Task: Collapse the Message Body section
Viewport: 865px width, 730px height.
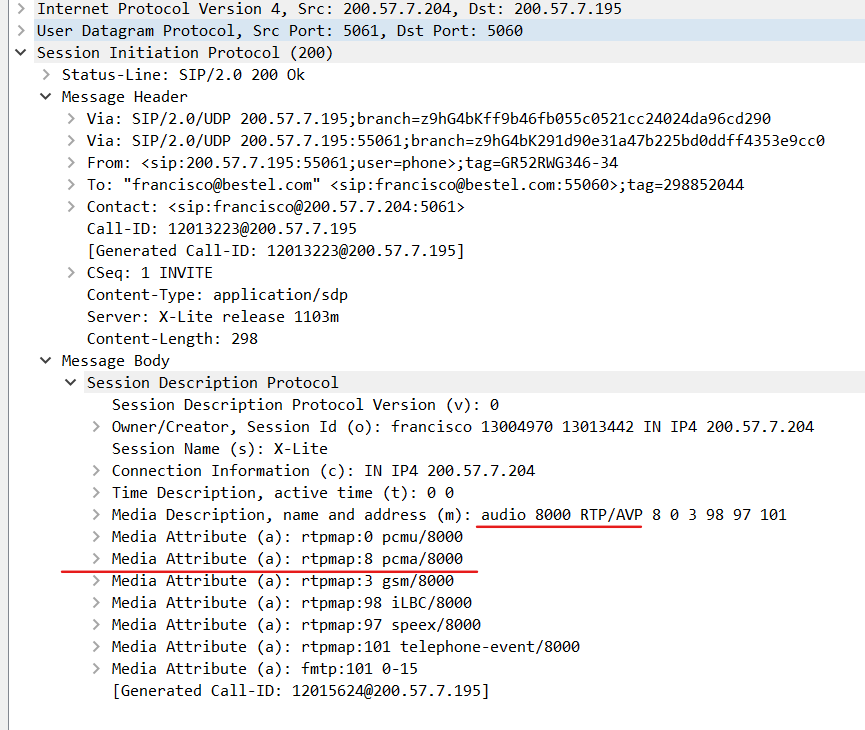Action: (46, 360)
